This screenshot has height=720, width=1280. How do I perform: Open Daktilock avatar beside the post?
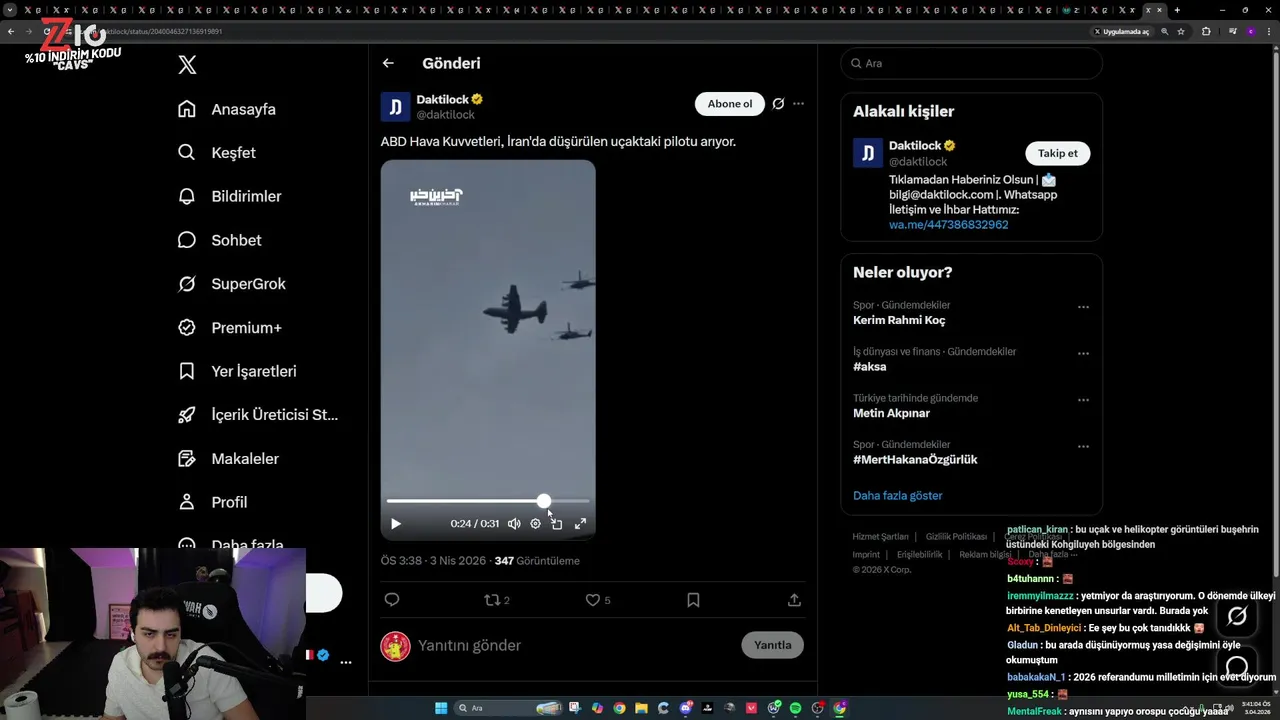pyautogui.click(x=395, y=107)
